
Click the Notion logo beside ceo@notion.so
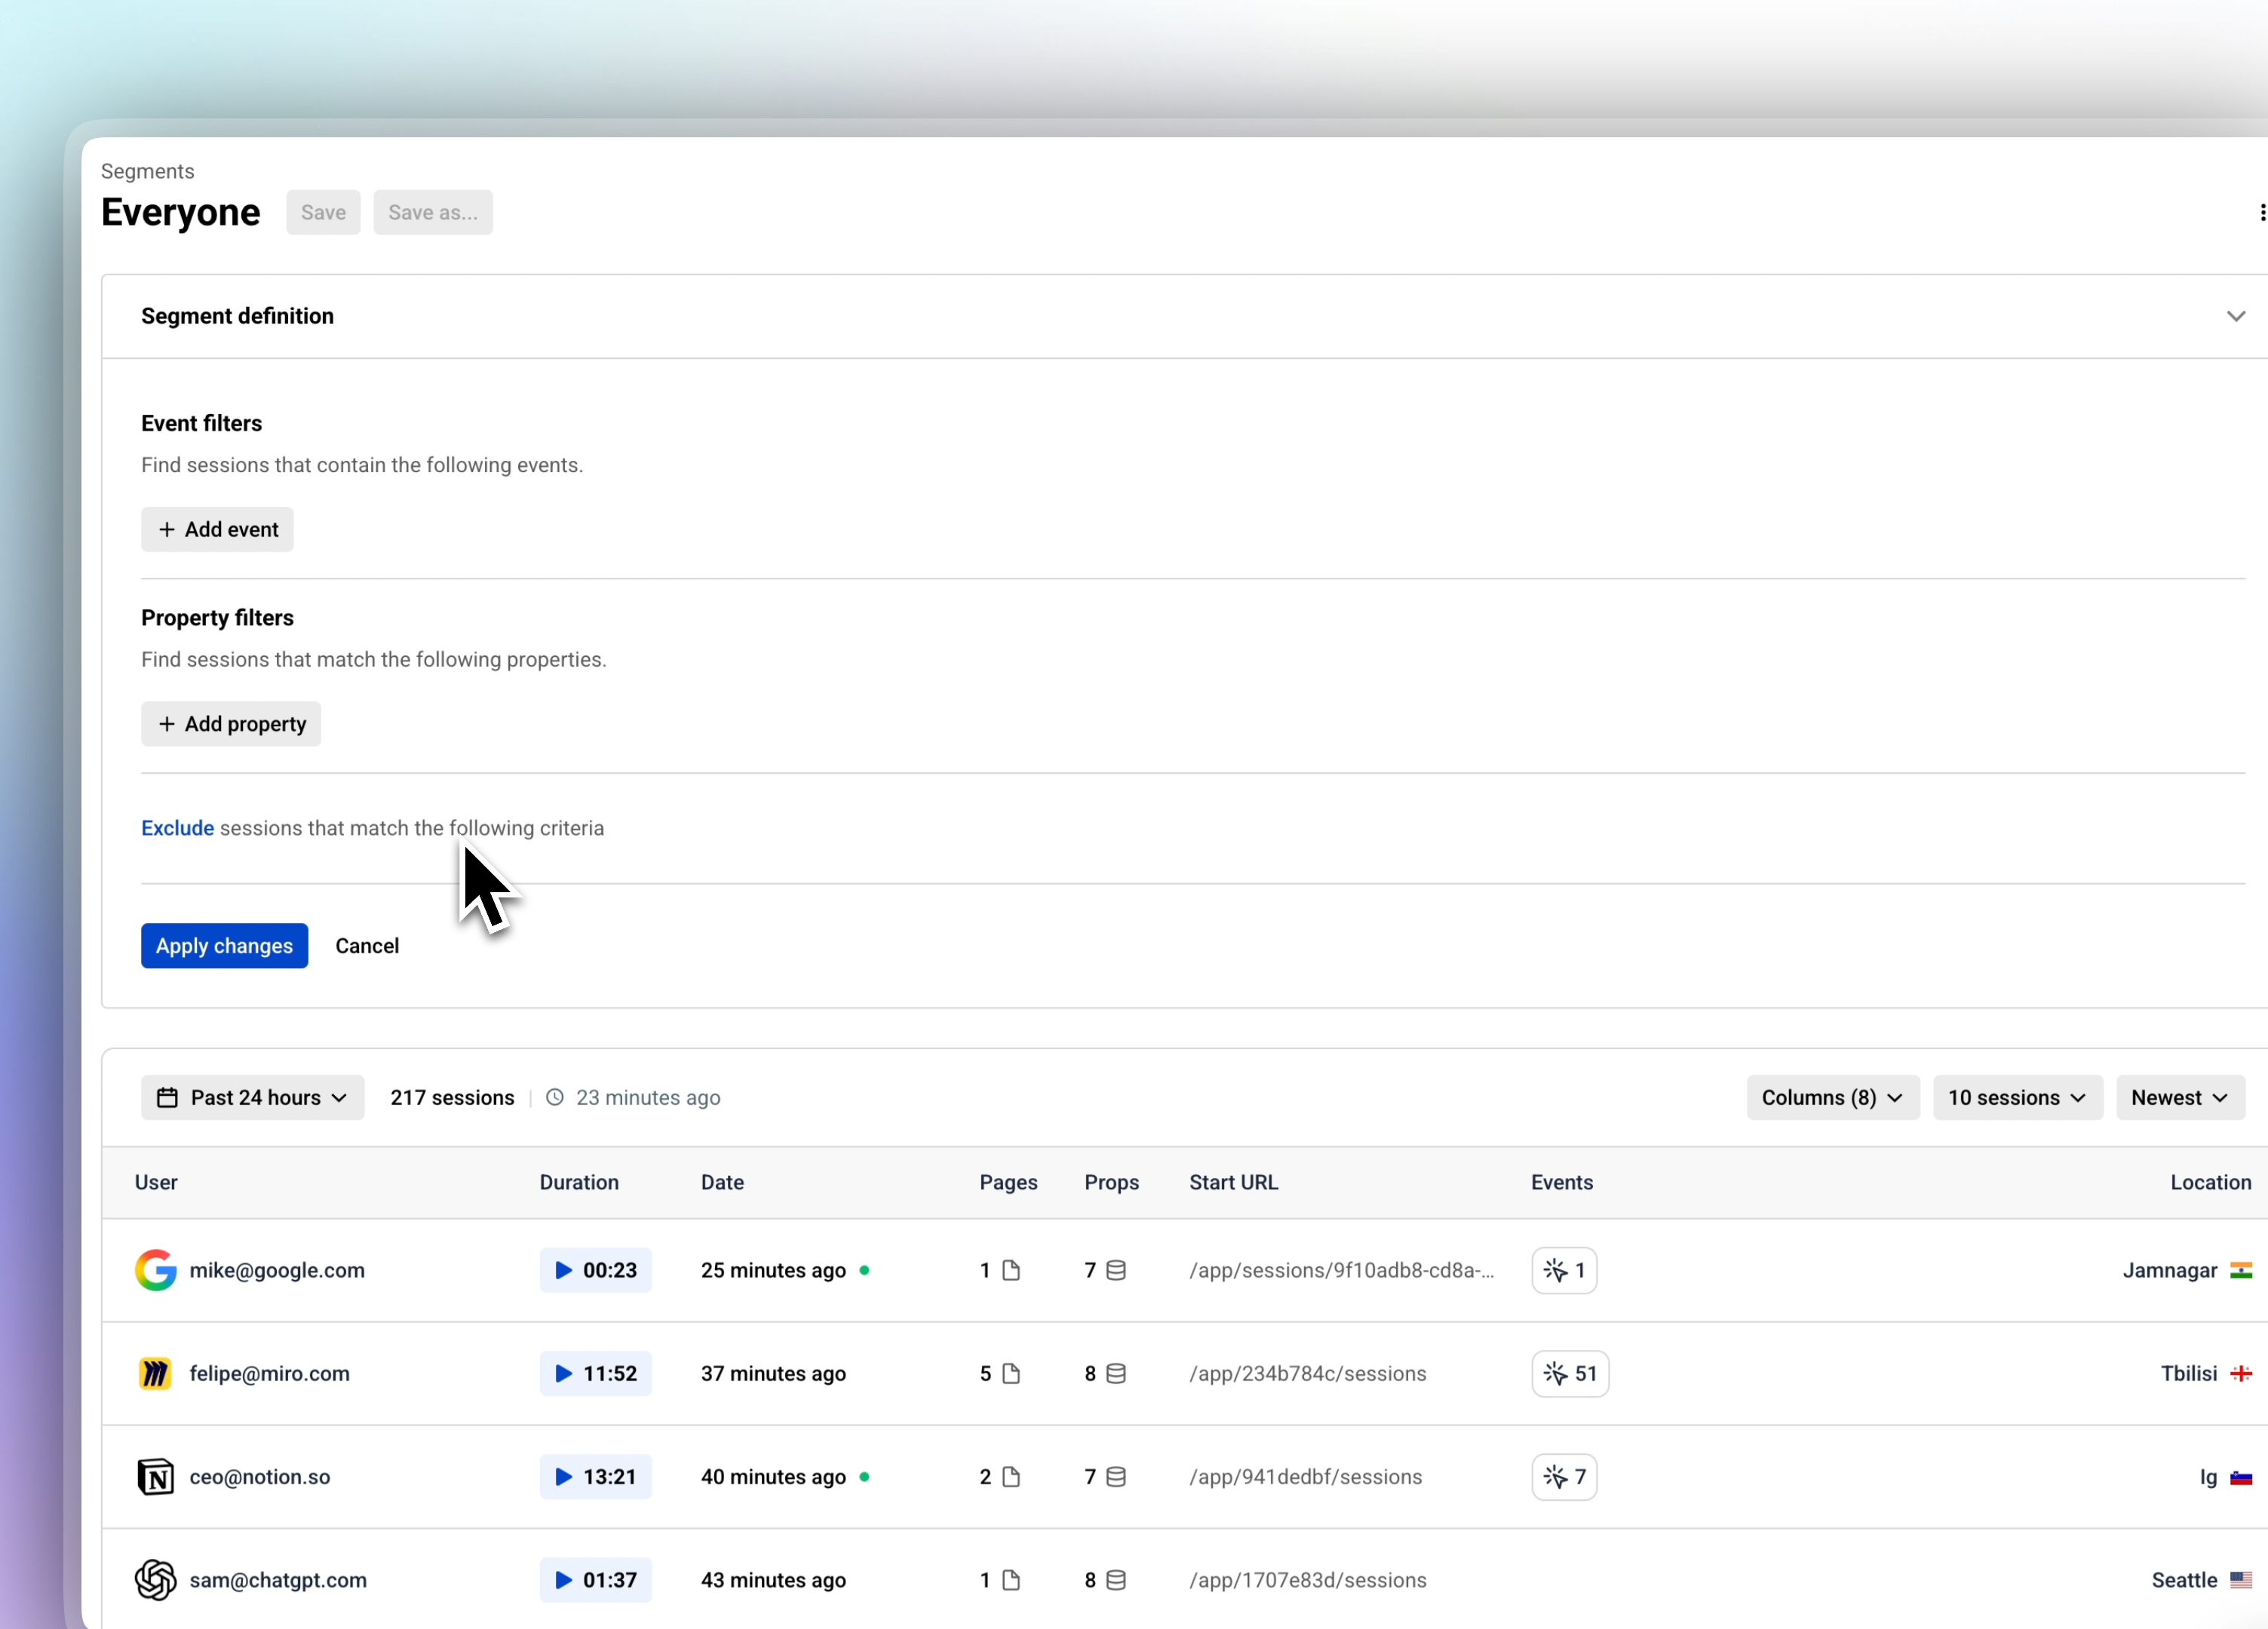[x=155, y=1477]
